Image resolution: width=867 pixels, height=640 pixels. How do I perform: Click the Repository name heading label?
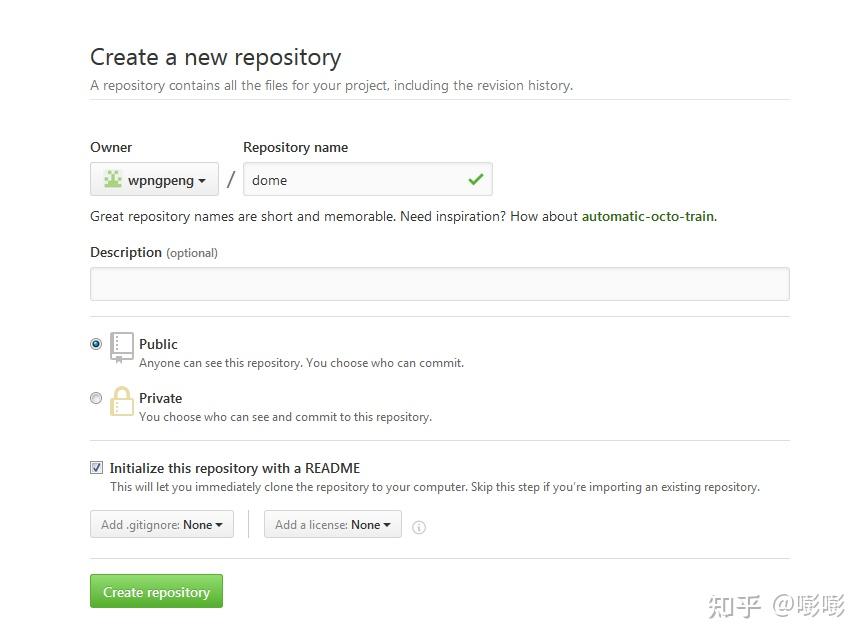(x=295, y=147)
